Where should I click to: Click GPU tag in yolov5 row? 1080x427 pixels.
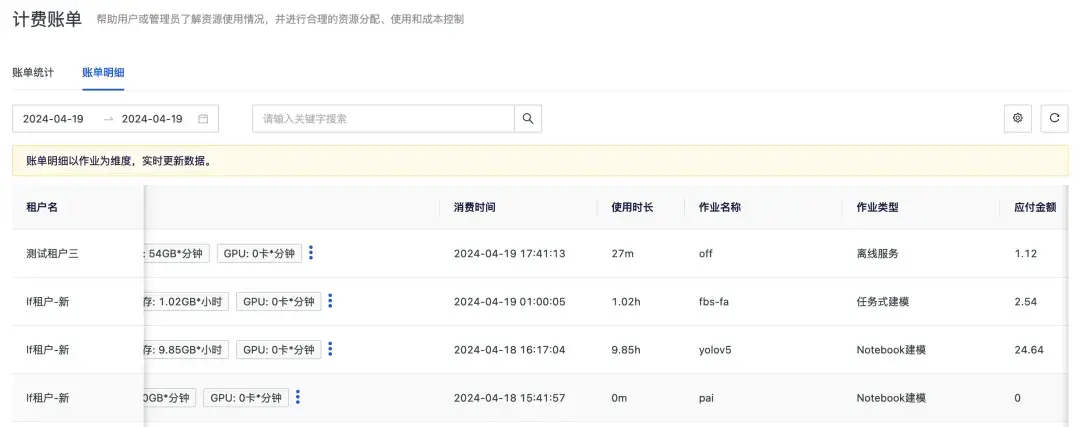click(x=279, y=350)
